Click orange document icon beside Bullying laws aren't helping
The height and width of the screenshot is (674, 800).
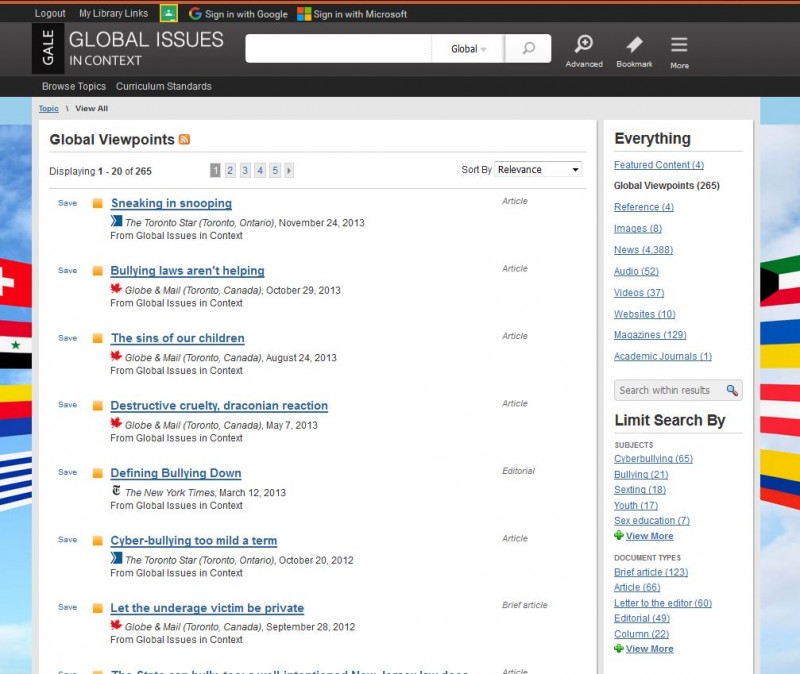pyautogui.click(x=97, y=271)
